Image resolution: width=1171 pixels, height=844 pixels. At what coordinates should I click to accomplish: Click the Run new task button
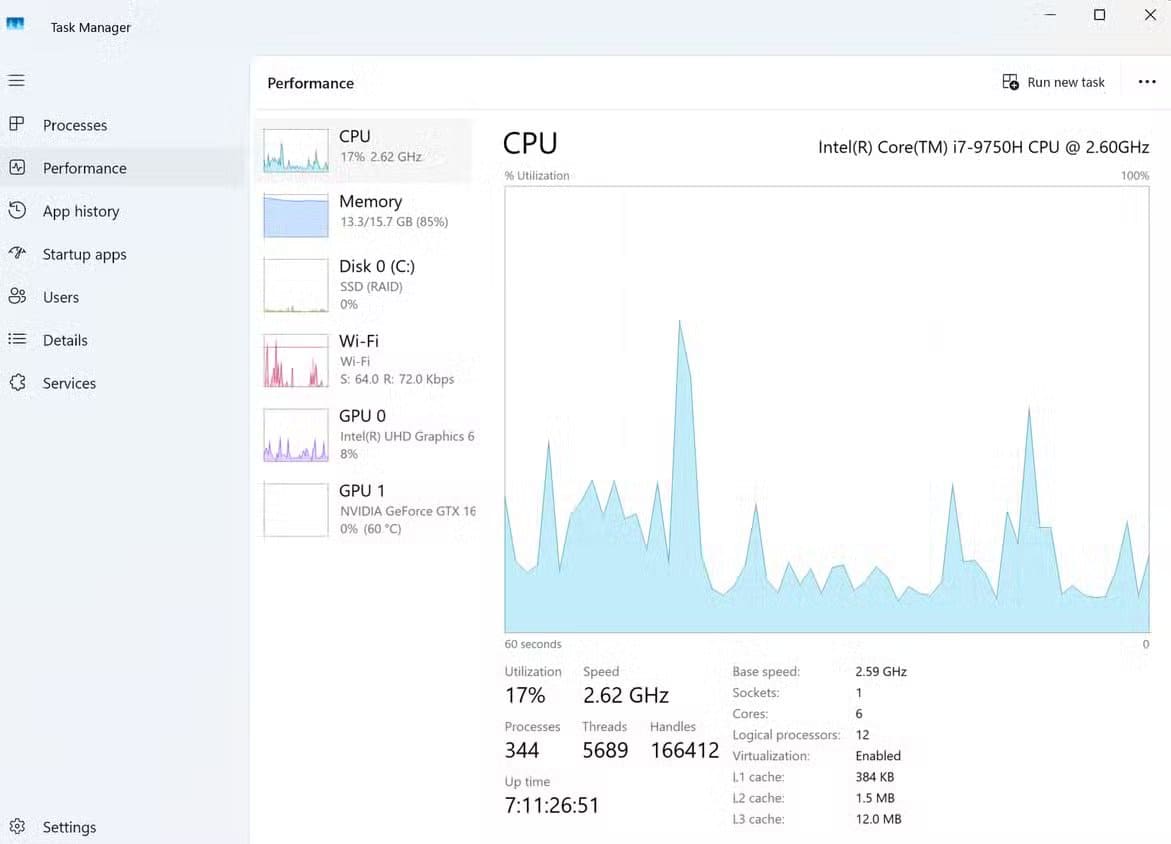pos(1053,81)
